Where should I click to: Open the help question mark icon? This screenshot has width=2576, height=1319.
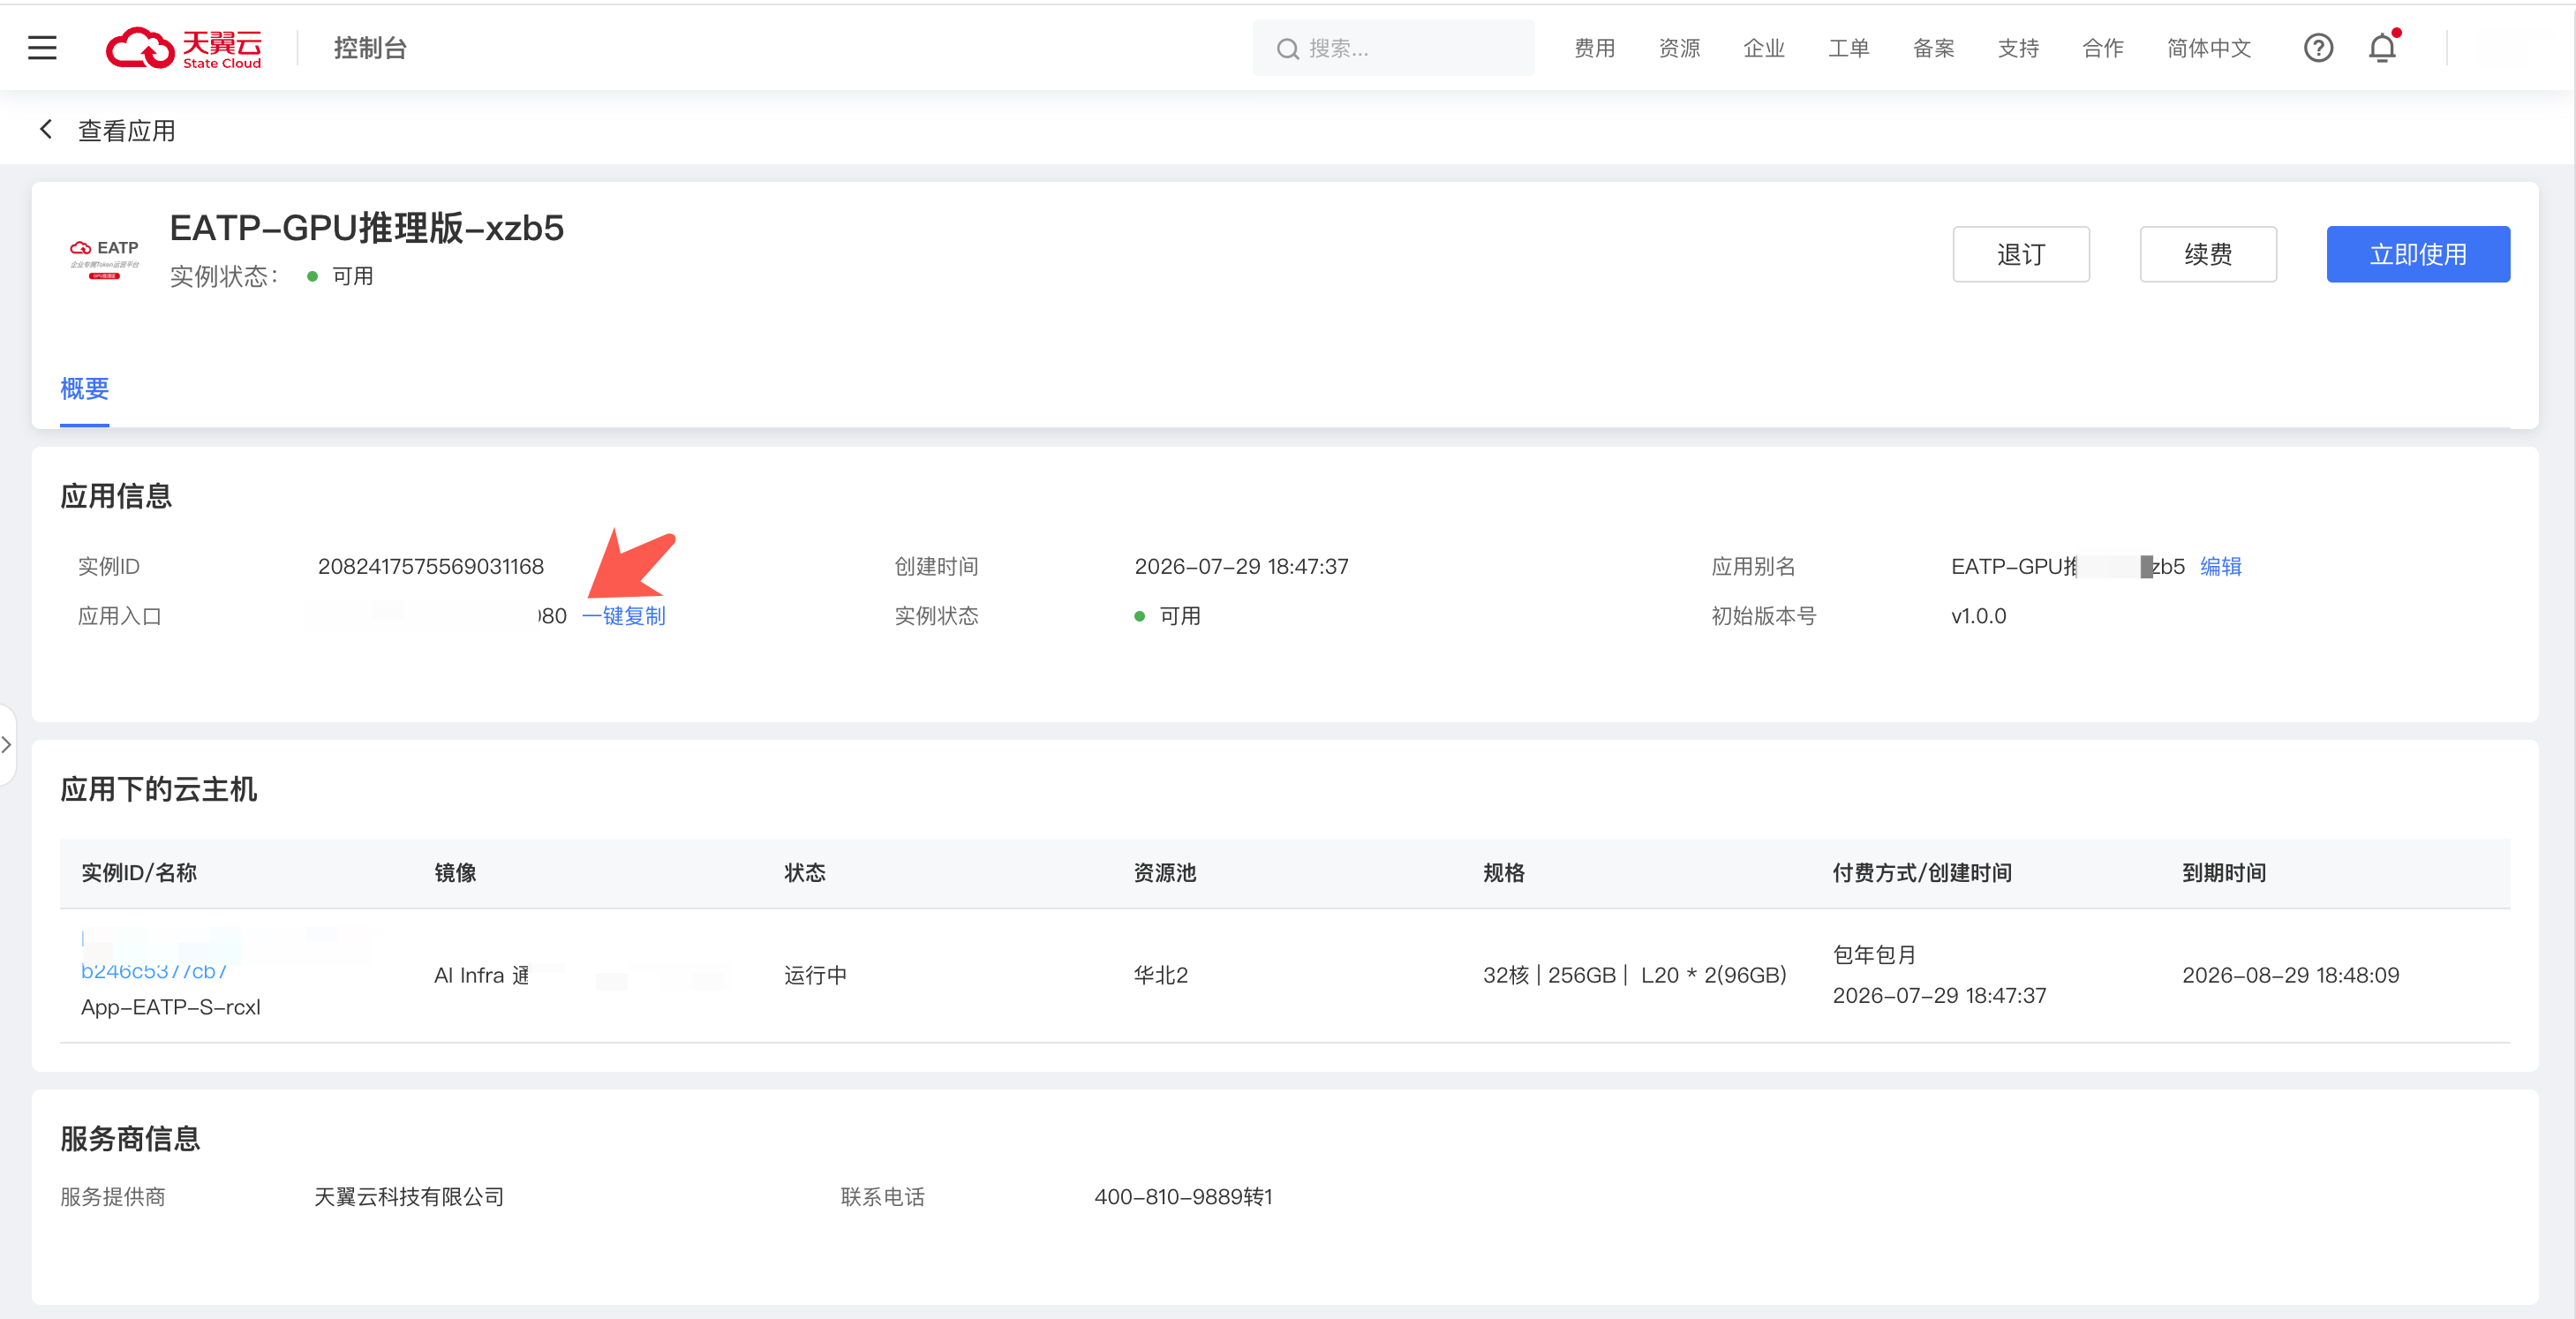pyautogui.click(x=2317, y=48)
